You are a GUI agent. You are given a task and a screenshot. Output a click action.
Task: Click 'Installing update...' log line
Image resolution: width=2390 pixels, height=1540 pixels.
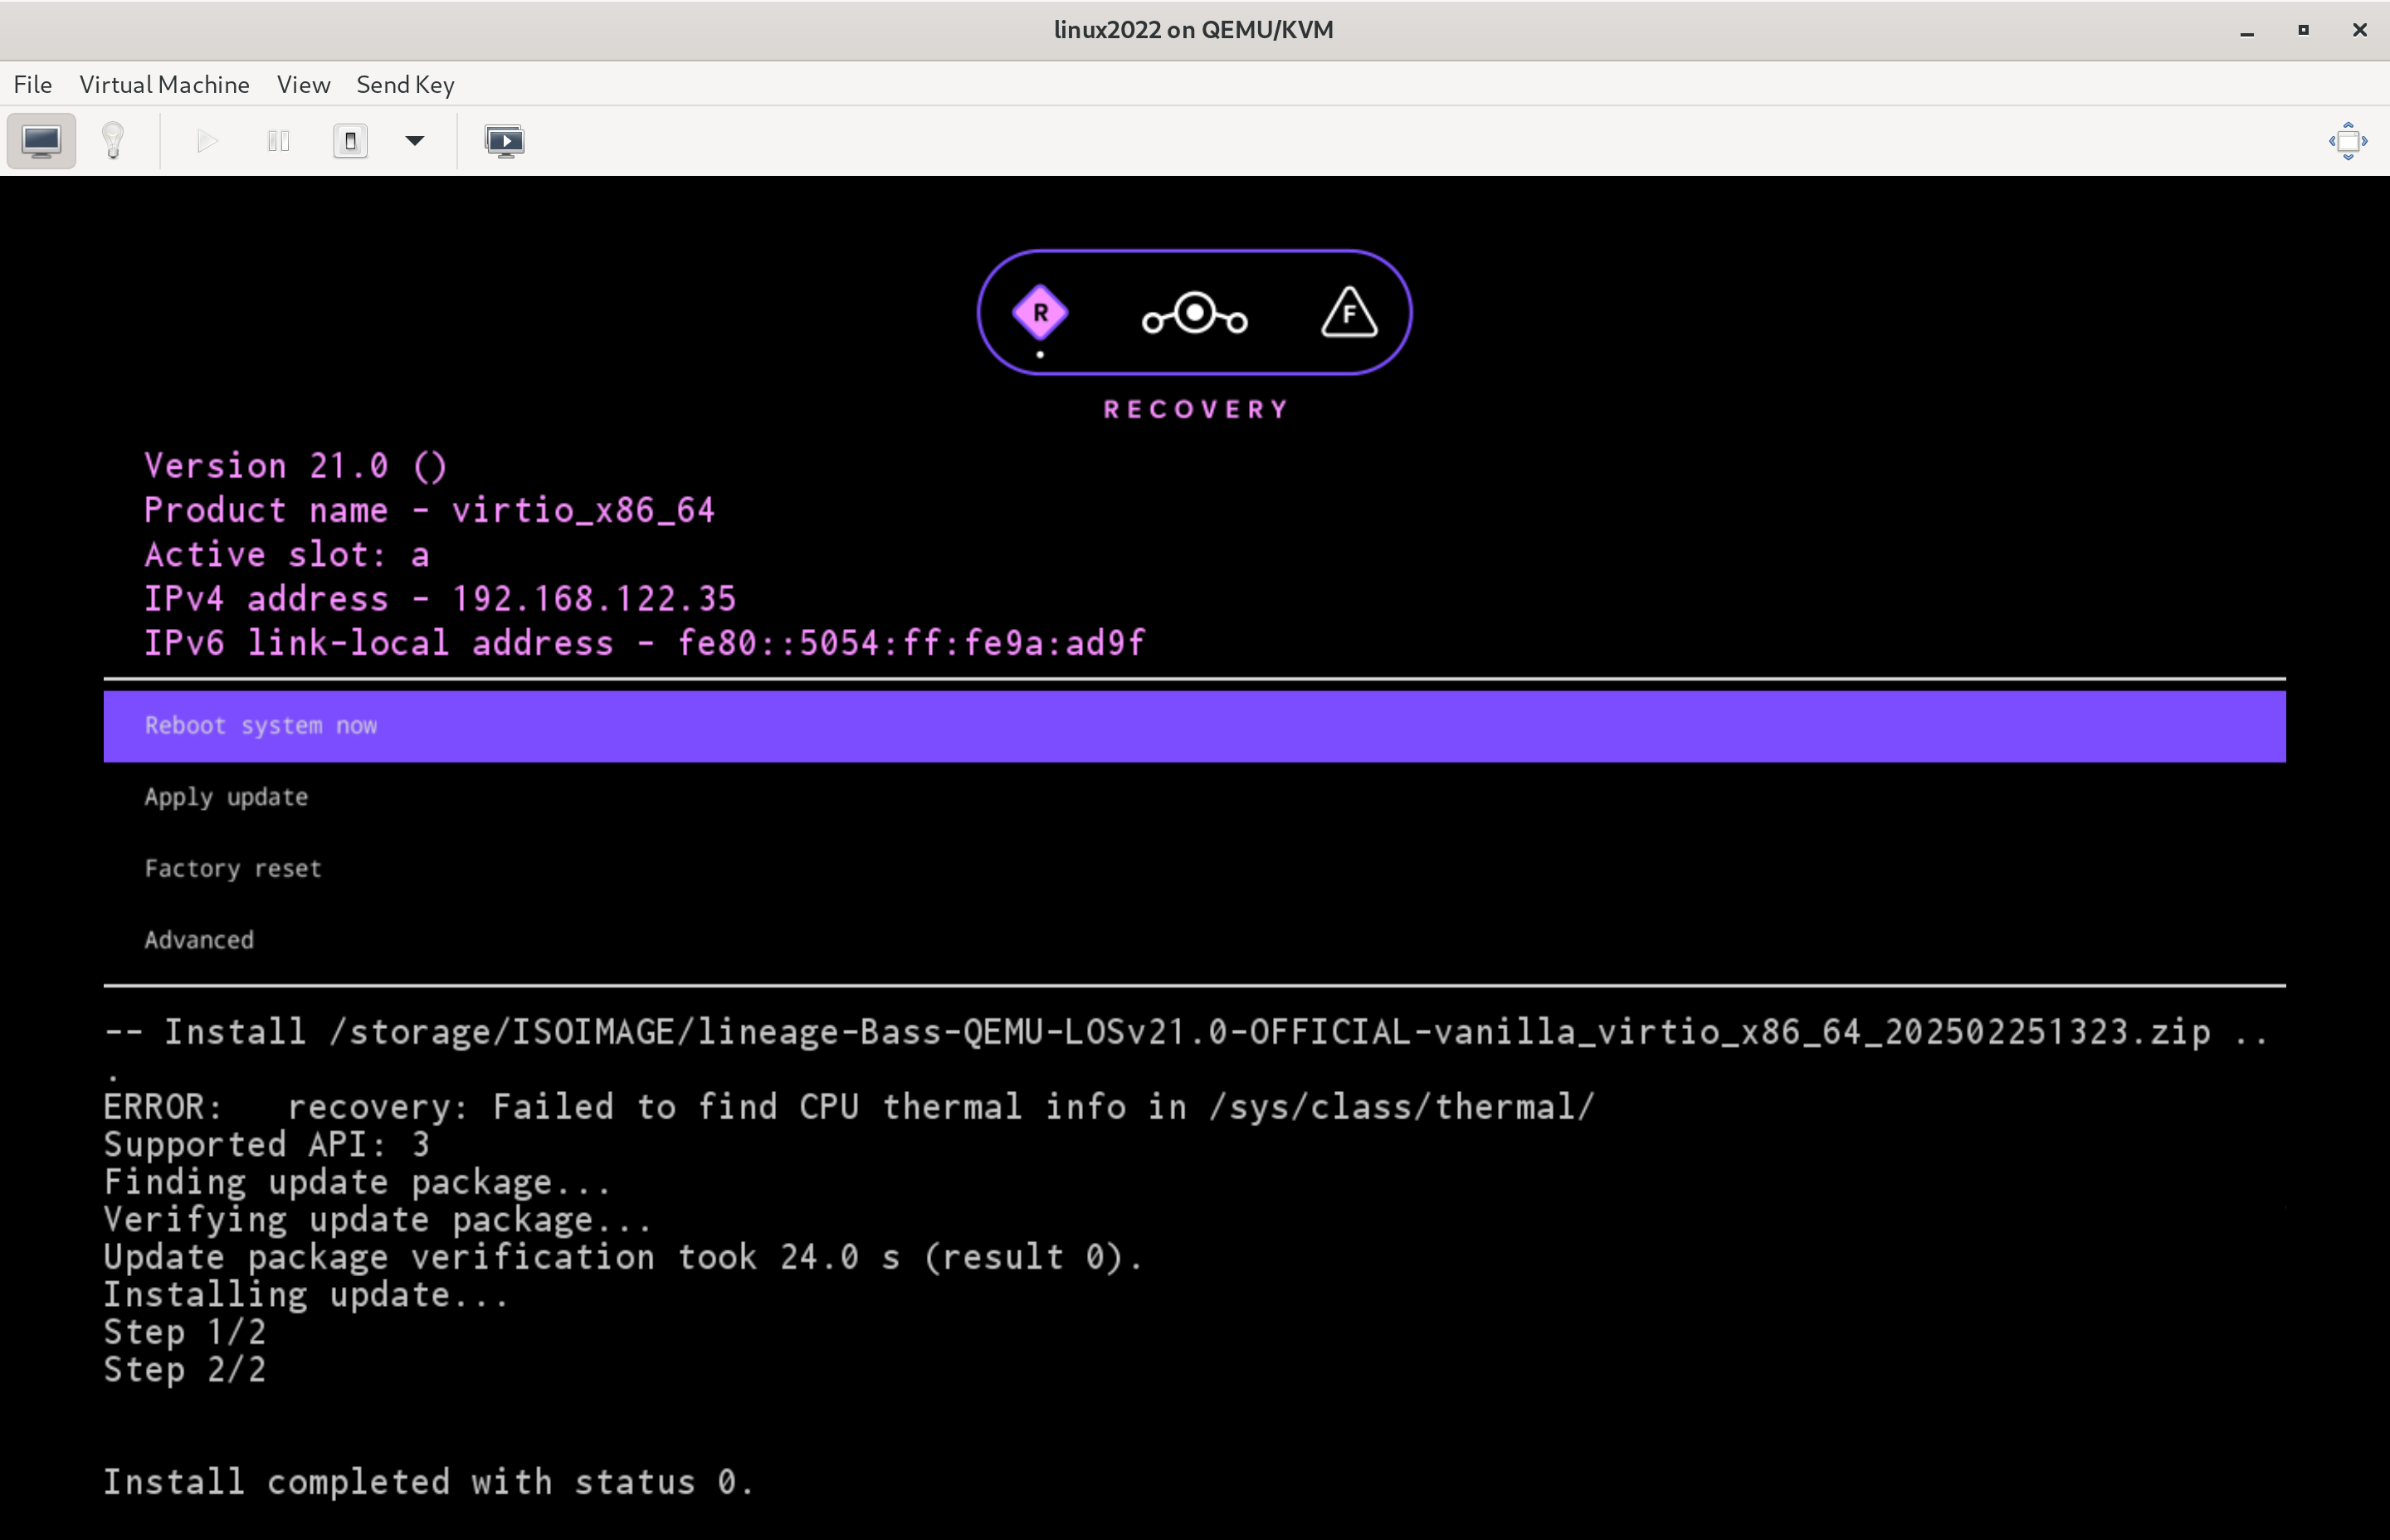click(x=306, y=1295)
